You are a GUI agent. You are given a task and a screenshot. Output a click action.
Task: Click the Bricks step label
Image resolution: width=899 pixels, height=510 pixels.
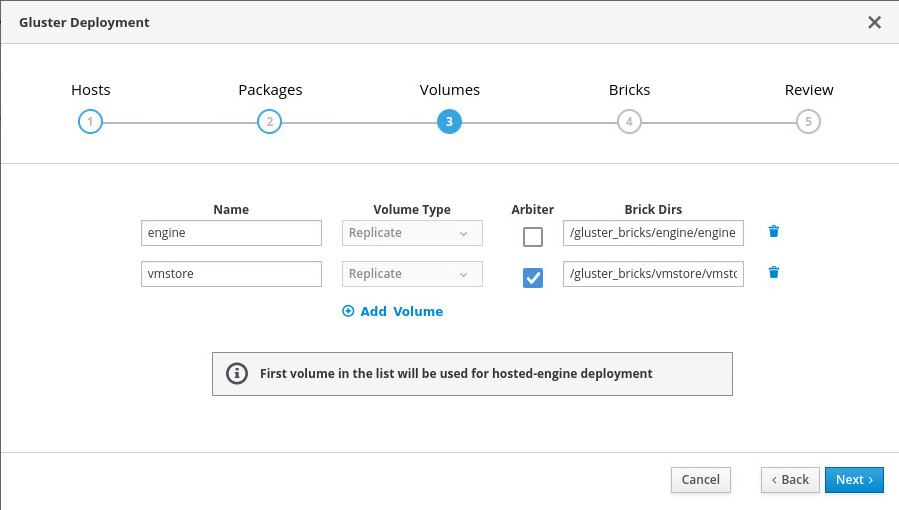pos(629,90)
